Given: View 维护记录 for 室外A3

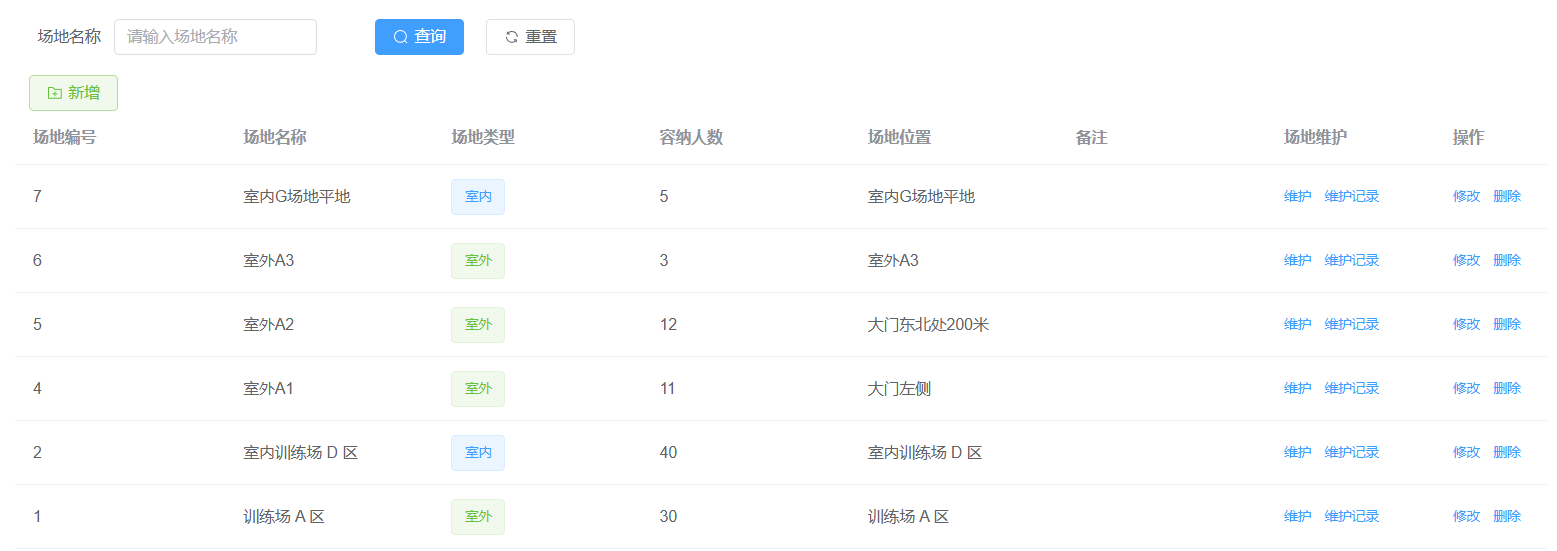Looking at the screenshot, I should [x=1351, y=261].
